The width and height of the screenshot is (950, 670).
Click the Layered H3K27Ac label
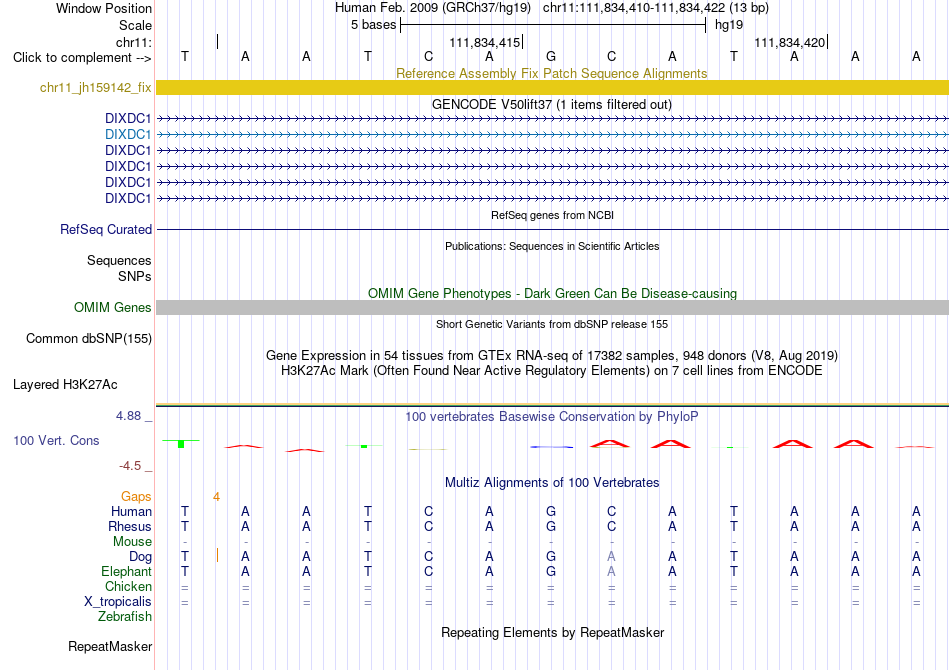(x=65, y=385)
